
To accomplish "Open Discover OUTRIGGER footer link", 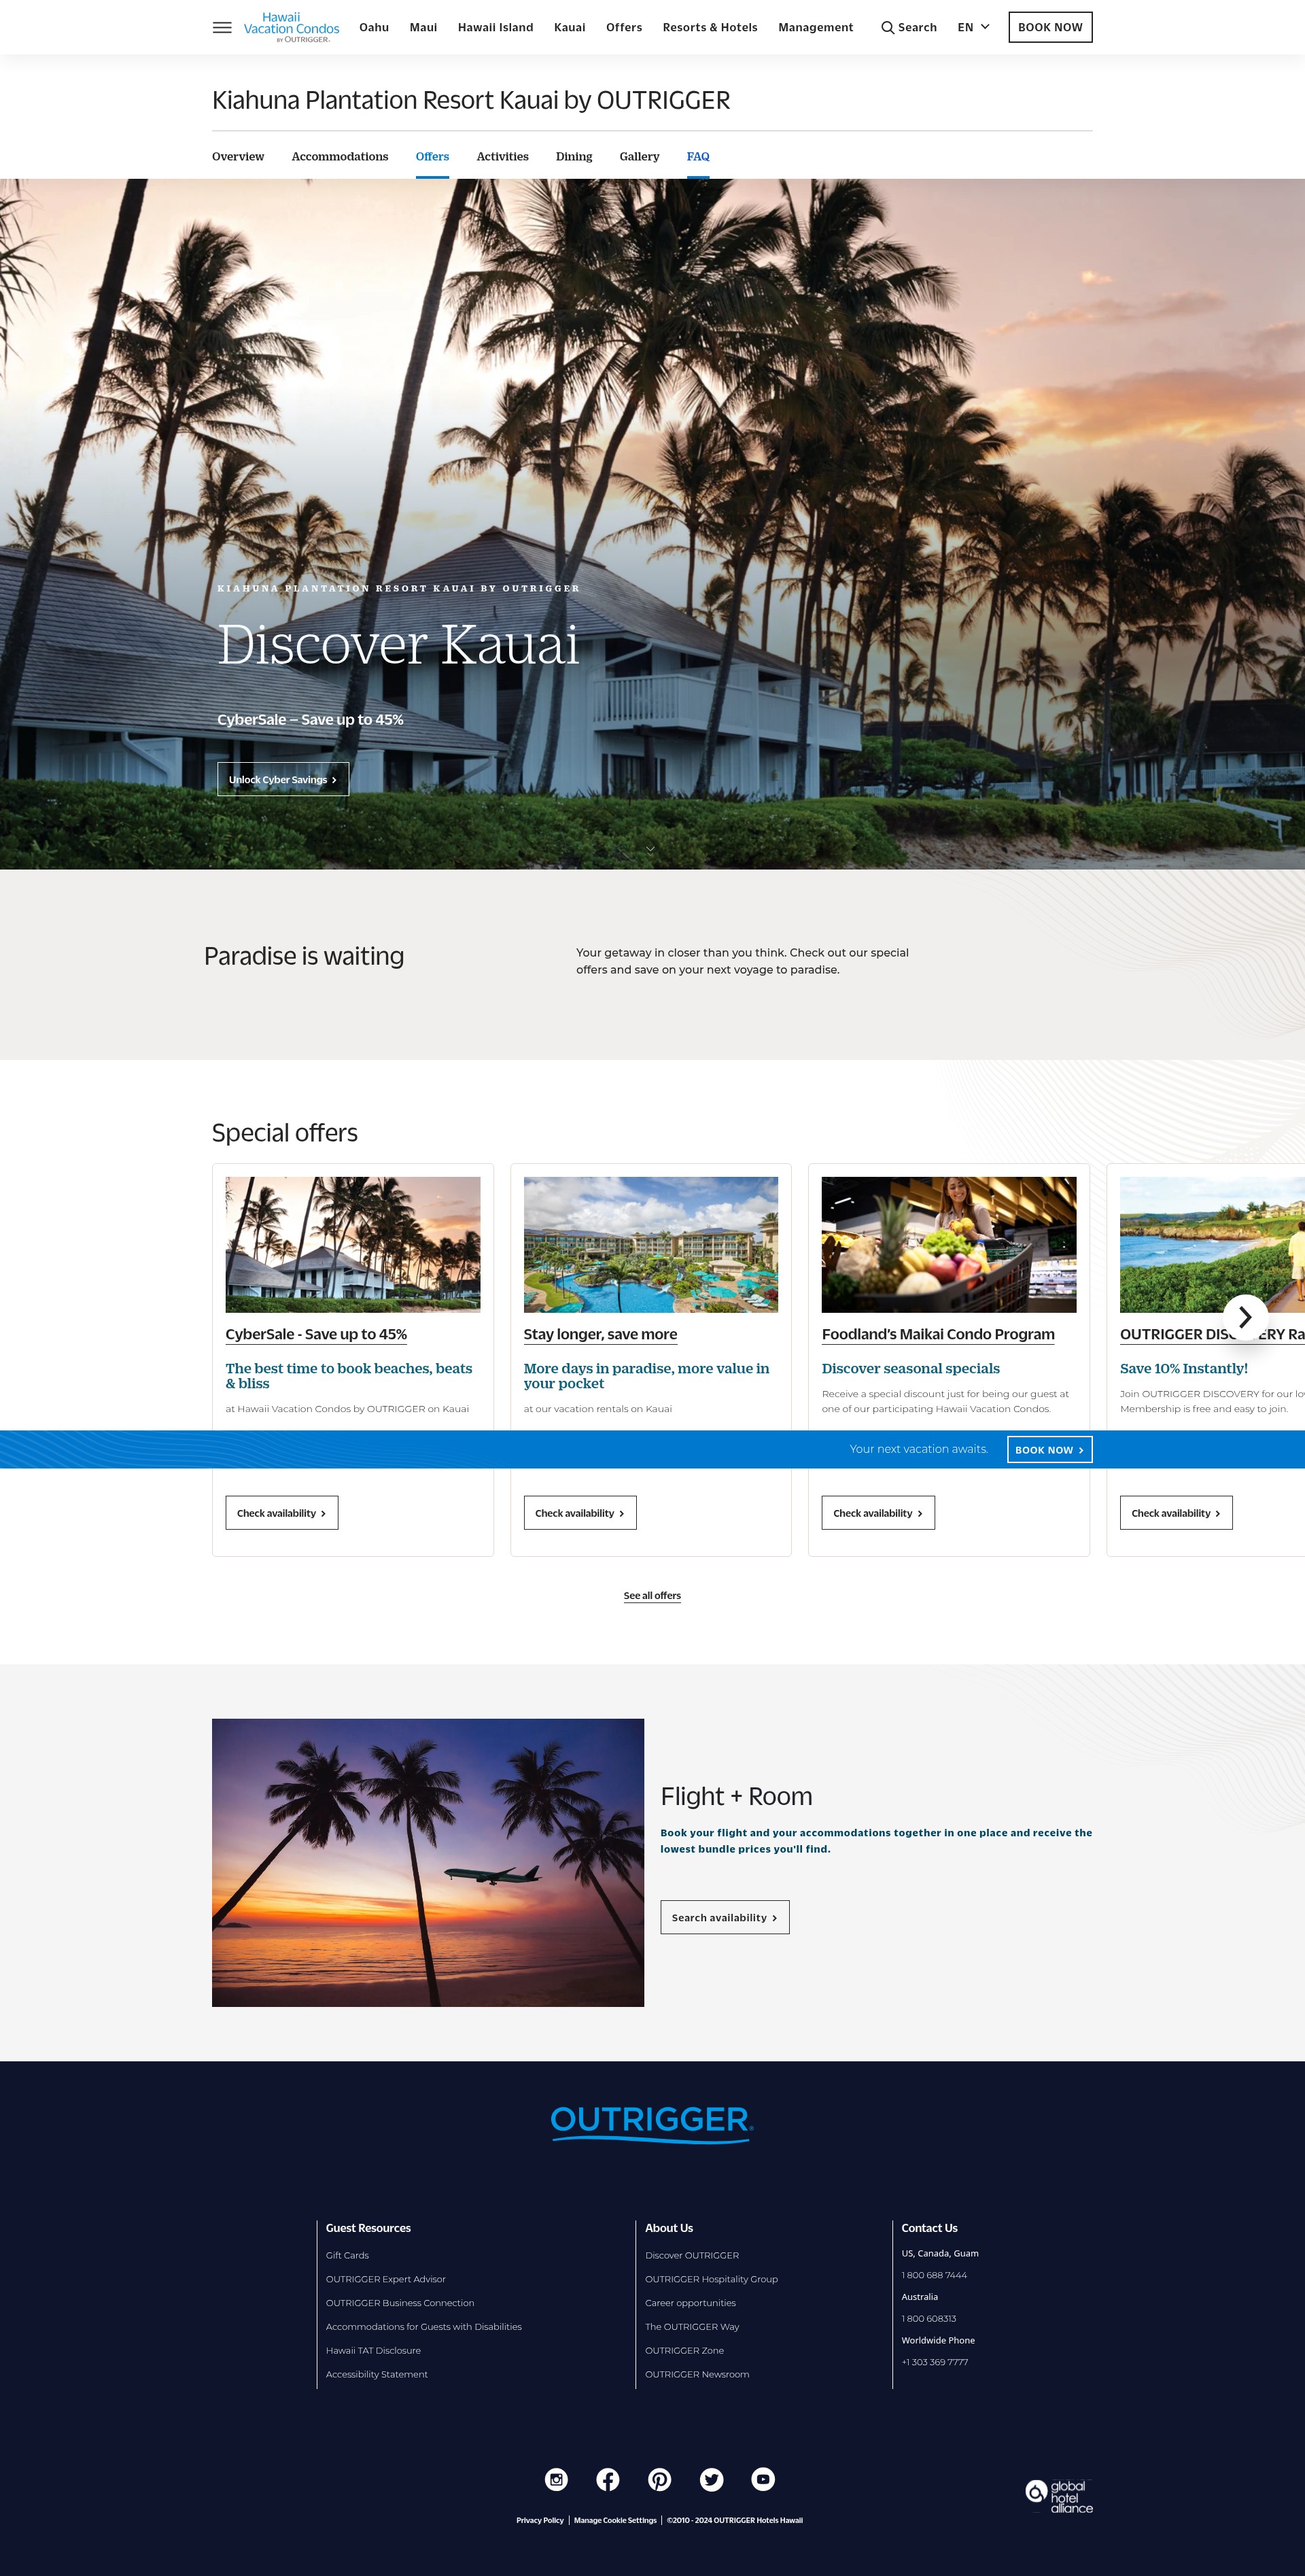I will click(692, 2255).
